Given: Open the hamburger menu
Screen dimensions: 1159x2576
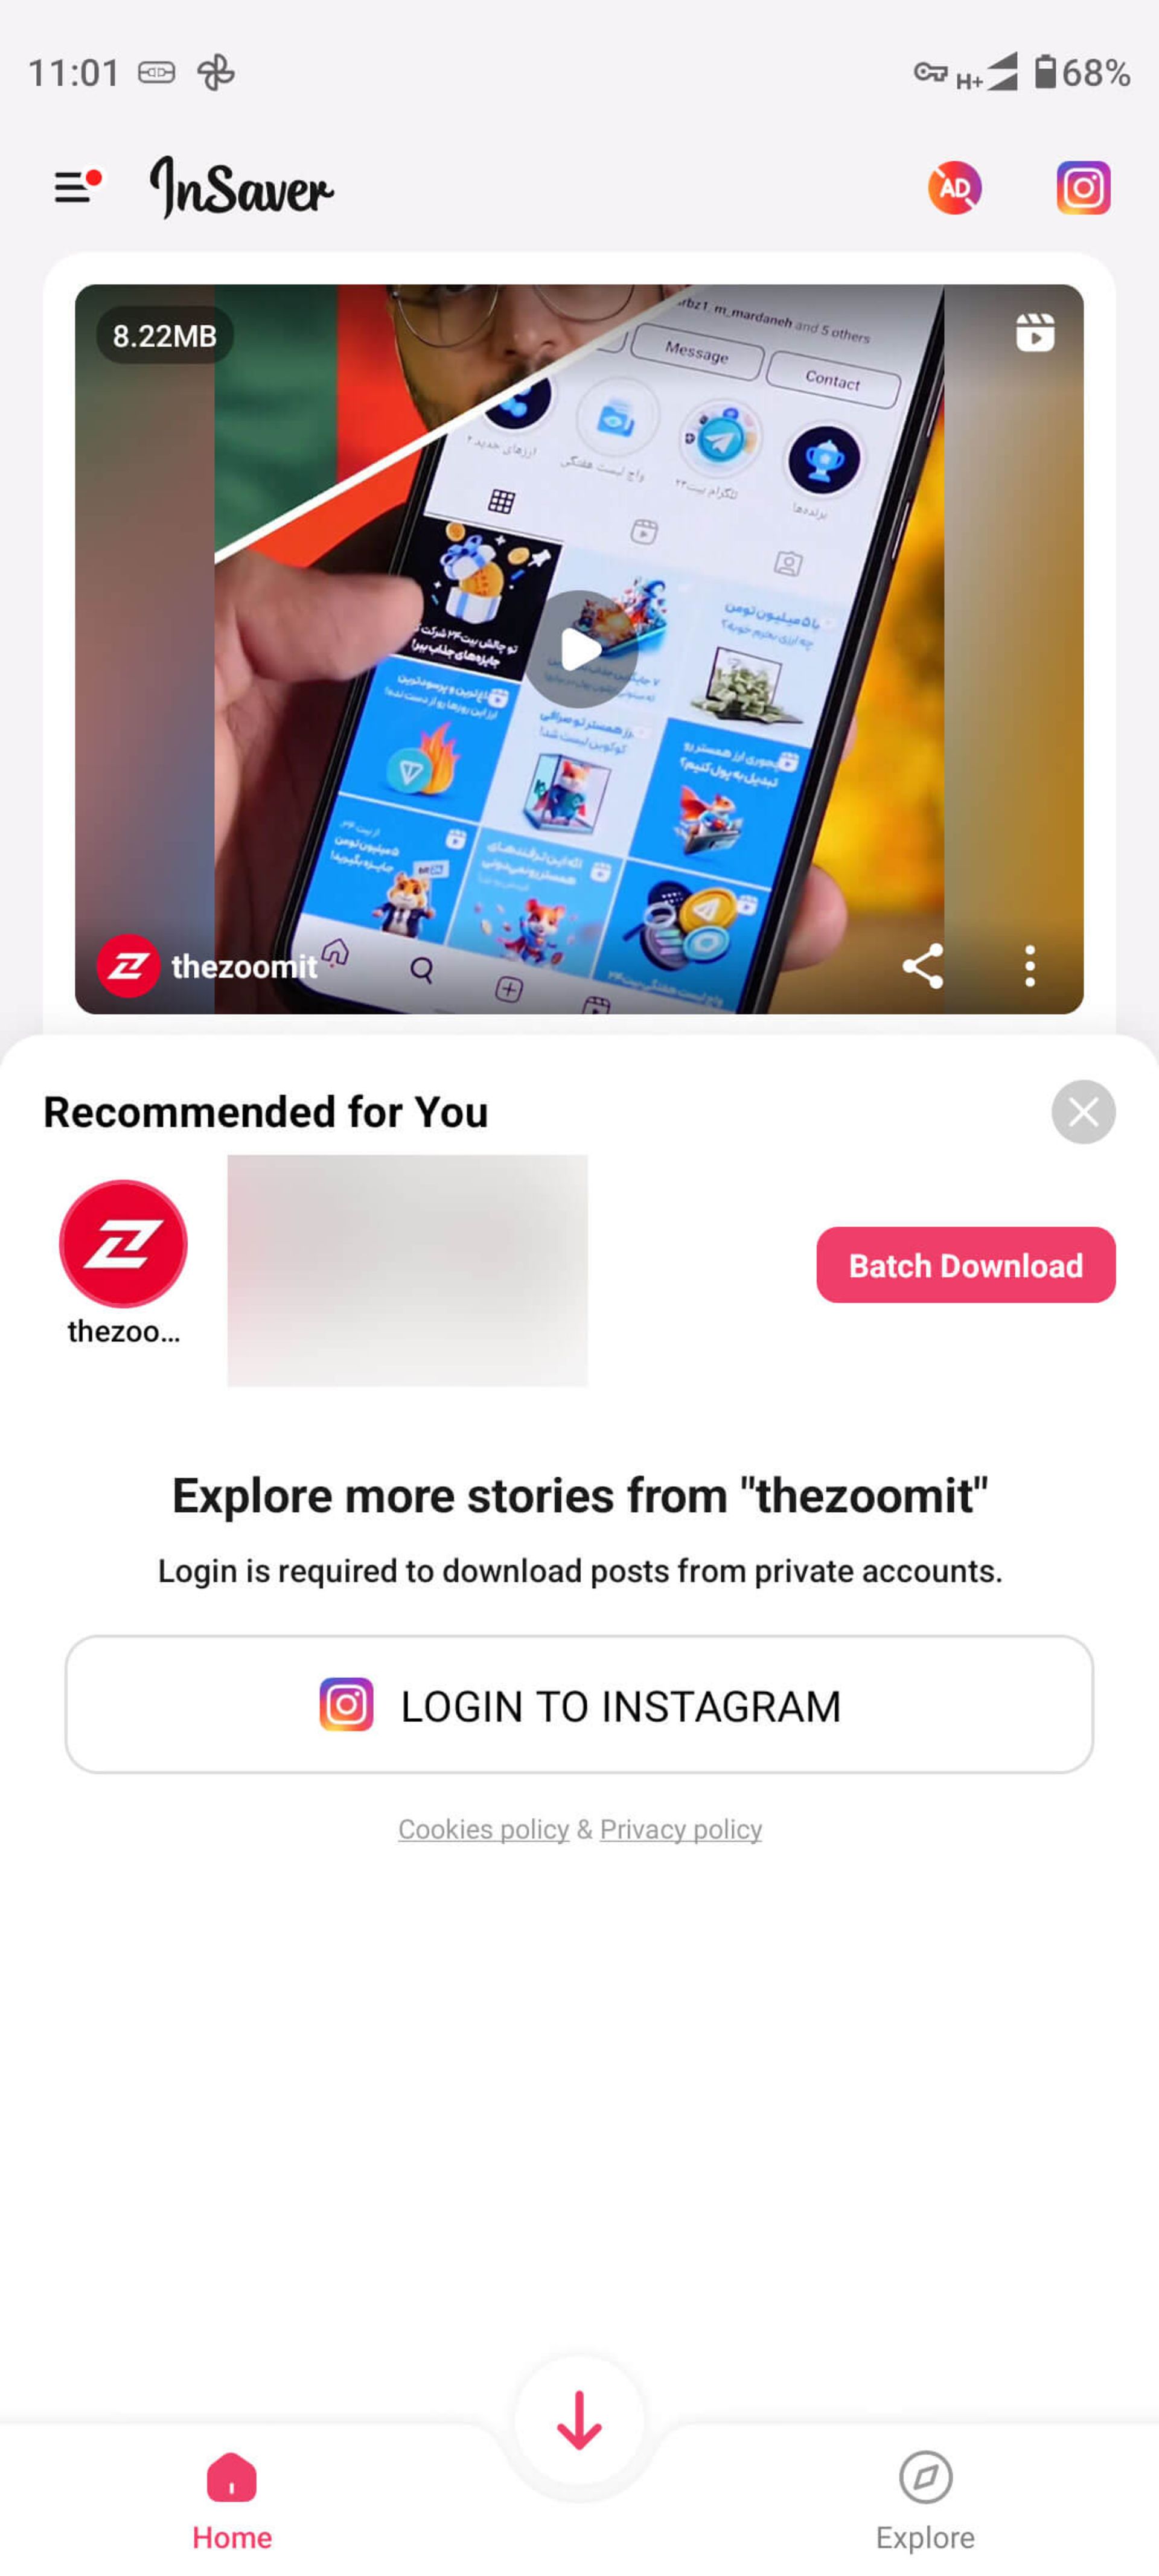Looking at the screenshot, I should point(75,187).
